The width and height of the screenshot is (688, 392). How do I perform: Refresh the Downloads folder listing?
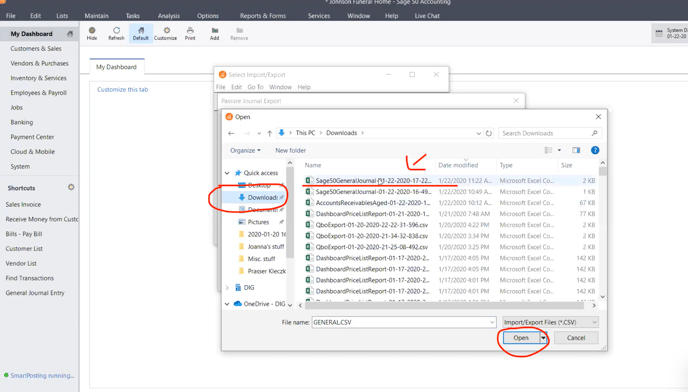pyautogui.click(x=489, y=133)
